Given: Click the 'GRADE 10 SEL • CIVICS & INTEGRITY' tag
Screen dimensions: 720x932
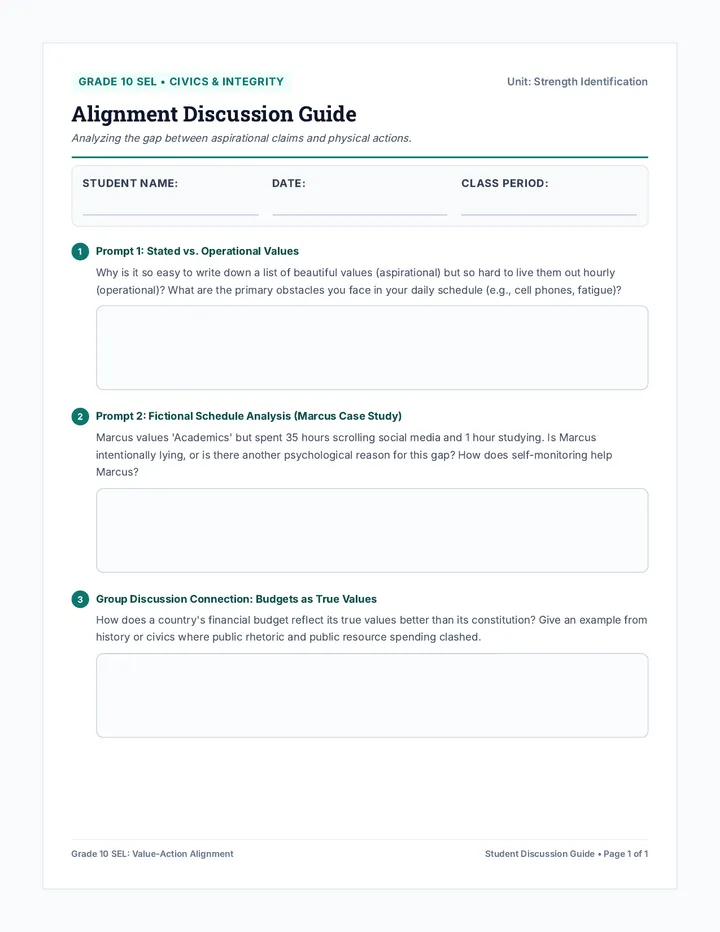Looking at the screenshot, I should click(181, 81).
